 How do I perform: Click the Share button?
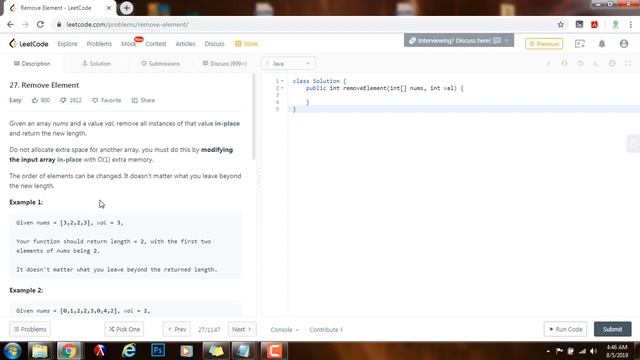click(143, 100)
